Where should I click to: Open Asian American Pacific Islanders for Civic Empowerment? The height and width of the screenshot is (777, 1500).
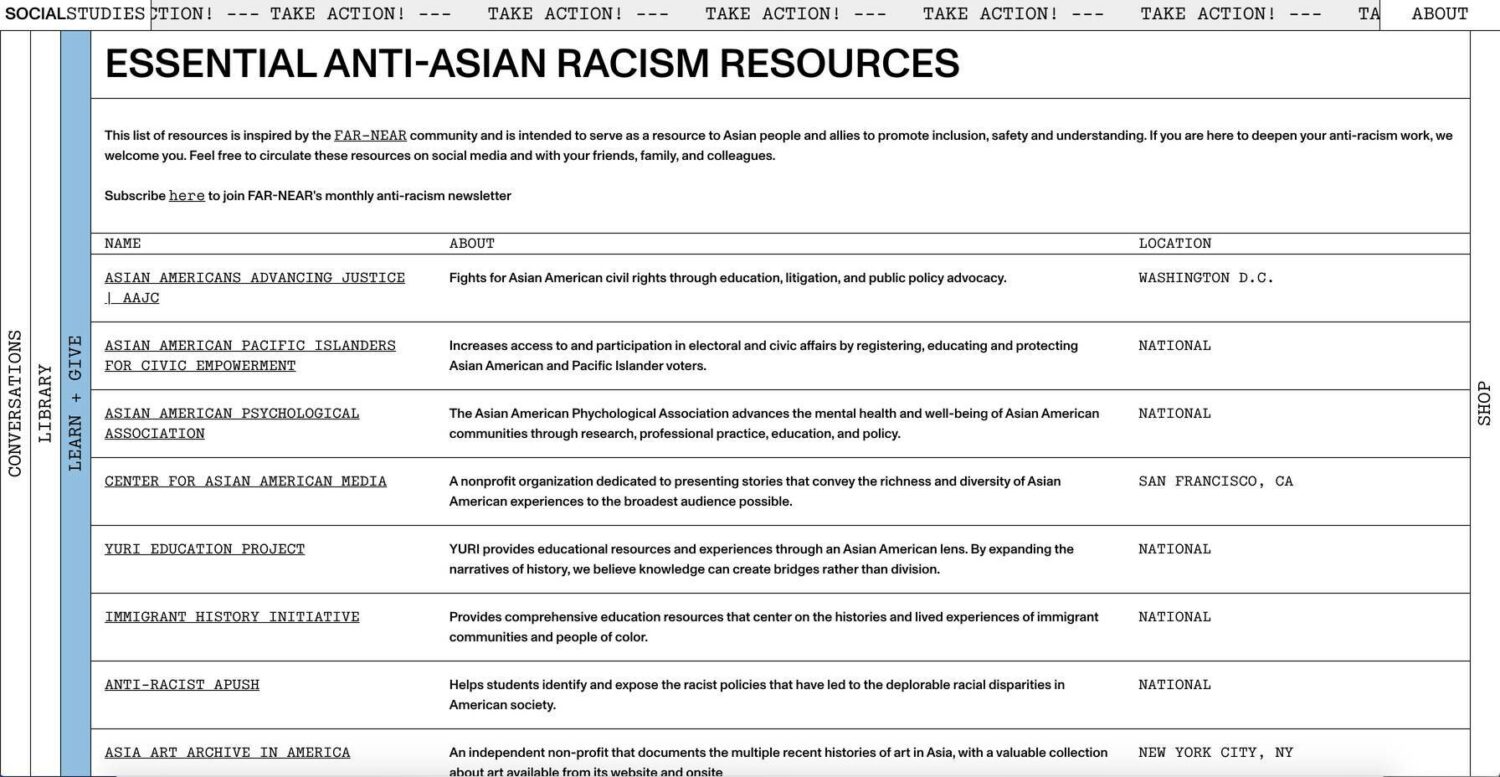[x=250, y=356]
